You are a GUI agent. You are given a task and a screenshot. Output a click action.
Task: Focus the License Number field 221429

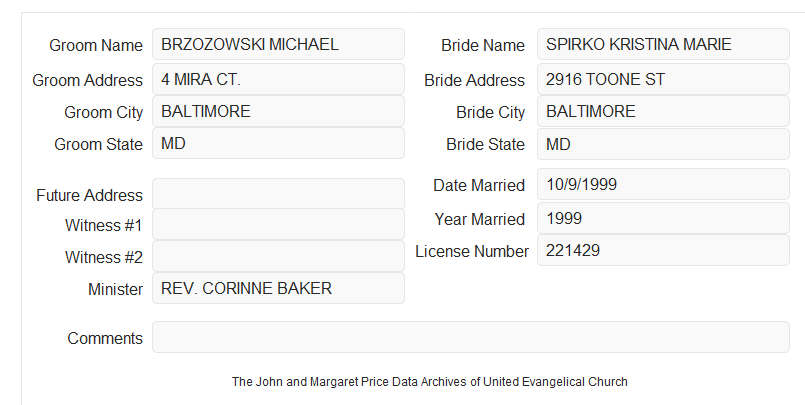663,250
